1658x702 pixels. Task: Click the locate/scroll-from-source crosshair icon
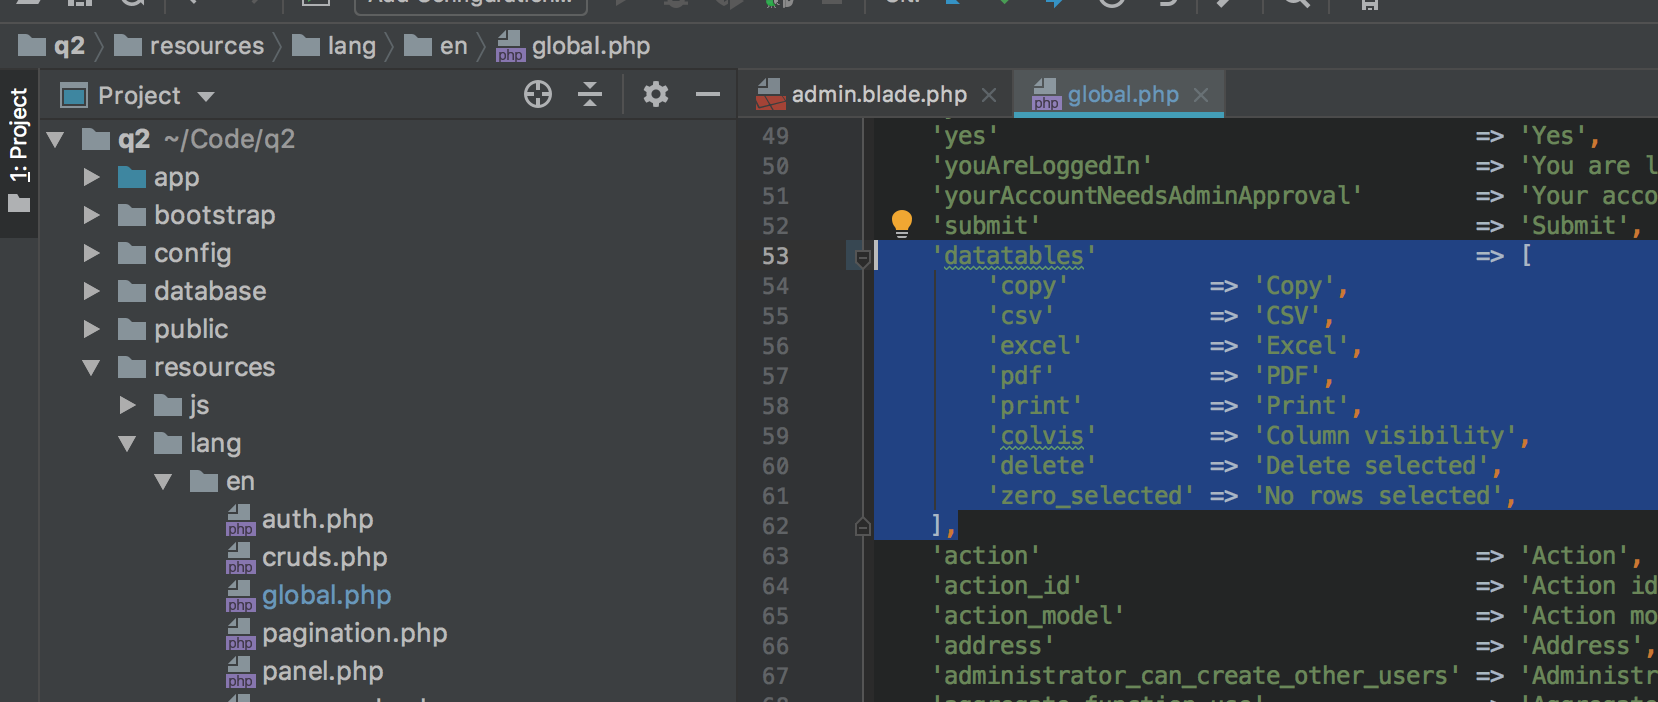[x=538, y=95]
